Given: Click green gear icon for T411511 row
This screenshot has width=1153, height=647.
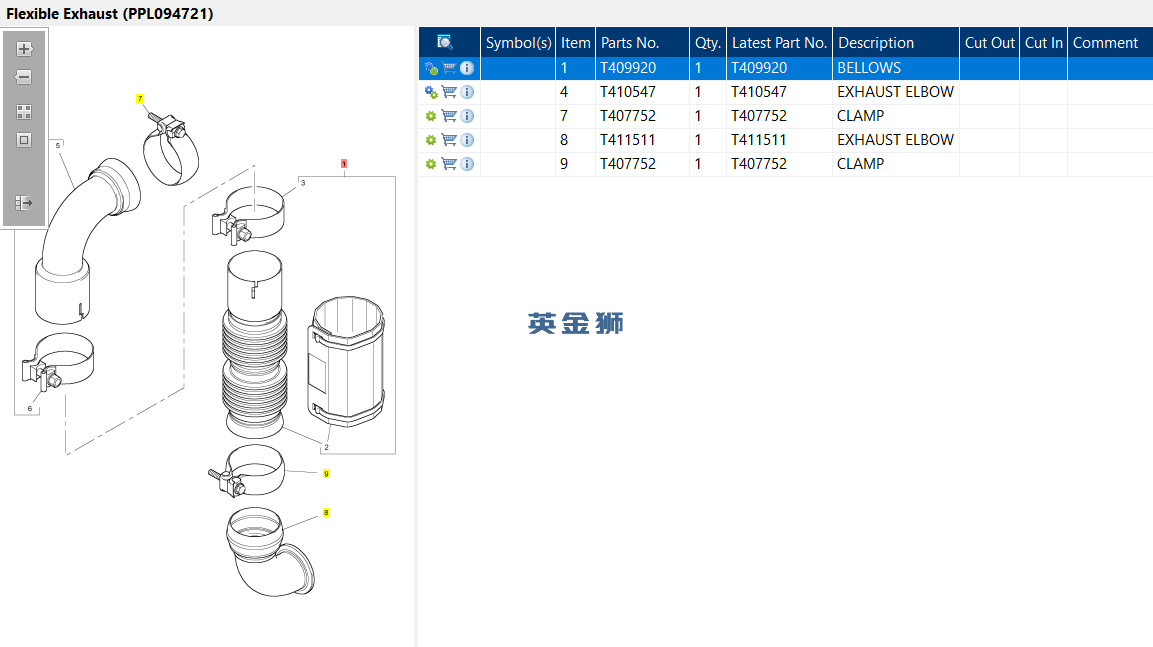Looking at the screenshot, I should tap(431, 140).
